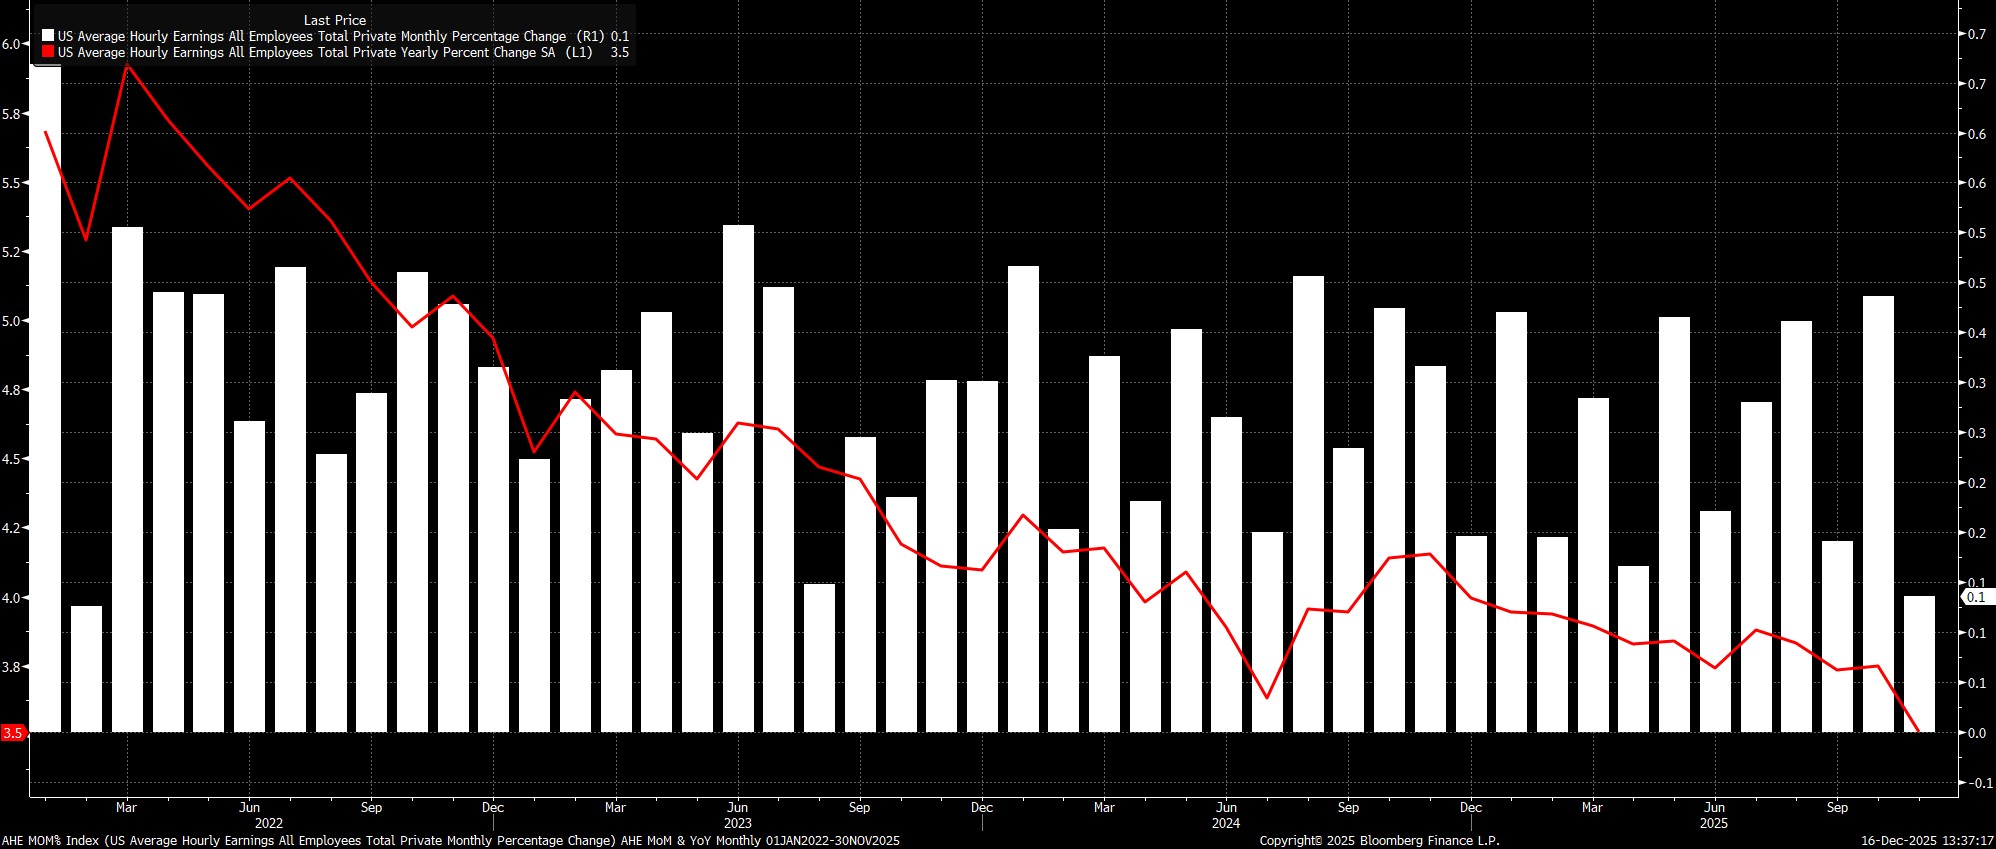Click the white 0.1 last-value tag on right axis
The width and height of the screenshot is (1996, 849).
(1976, 597)
